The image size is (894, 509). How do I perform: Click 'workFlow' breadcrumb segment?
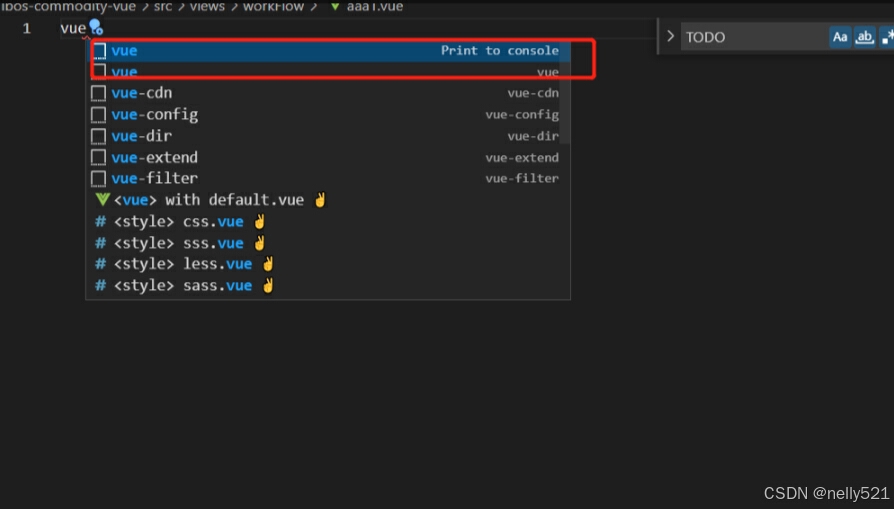(274, 6)
